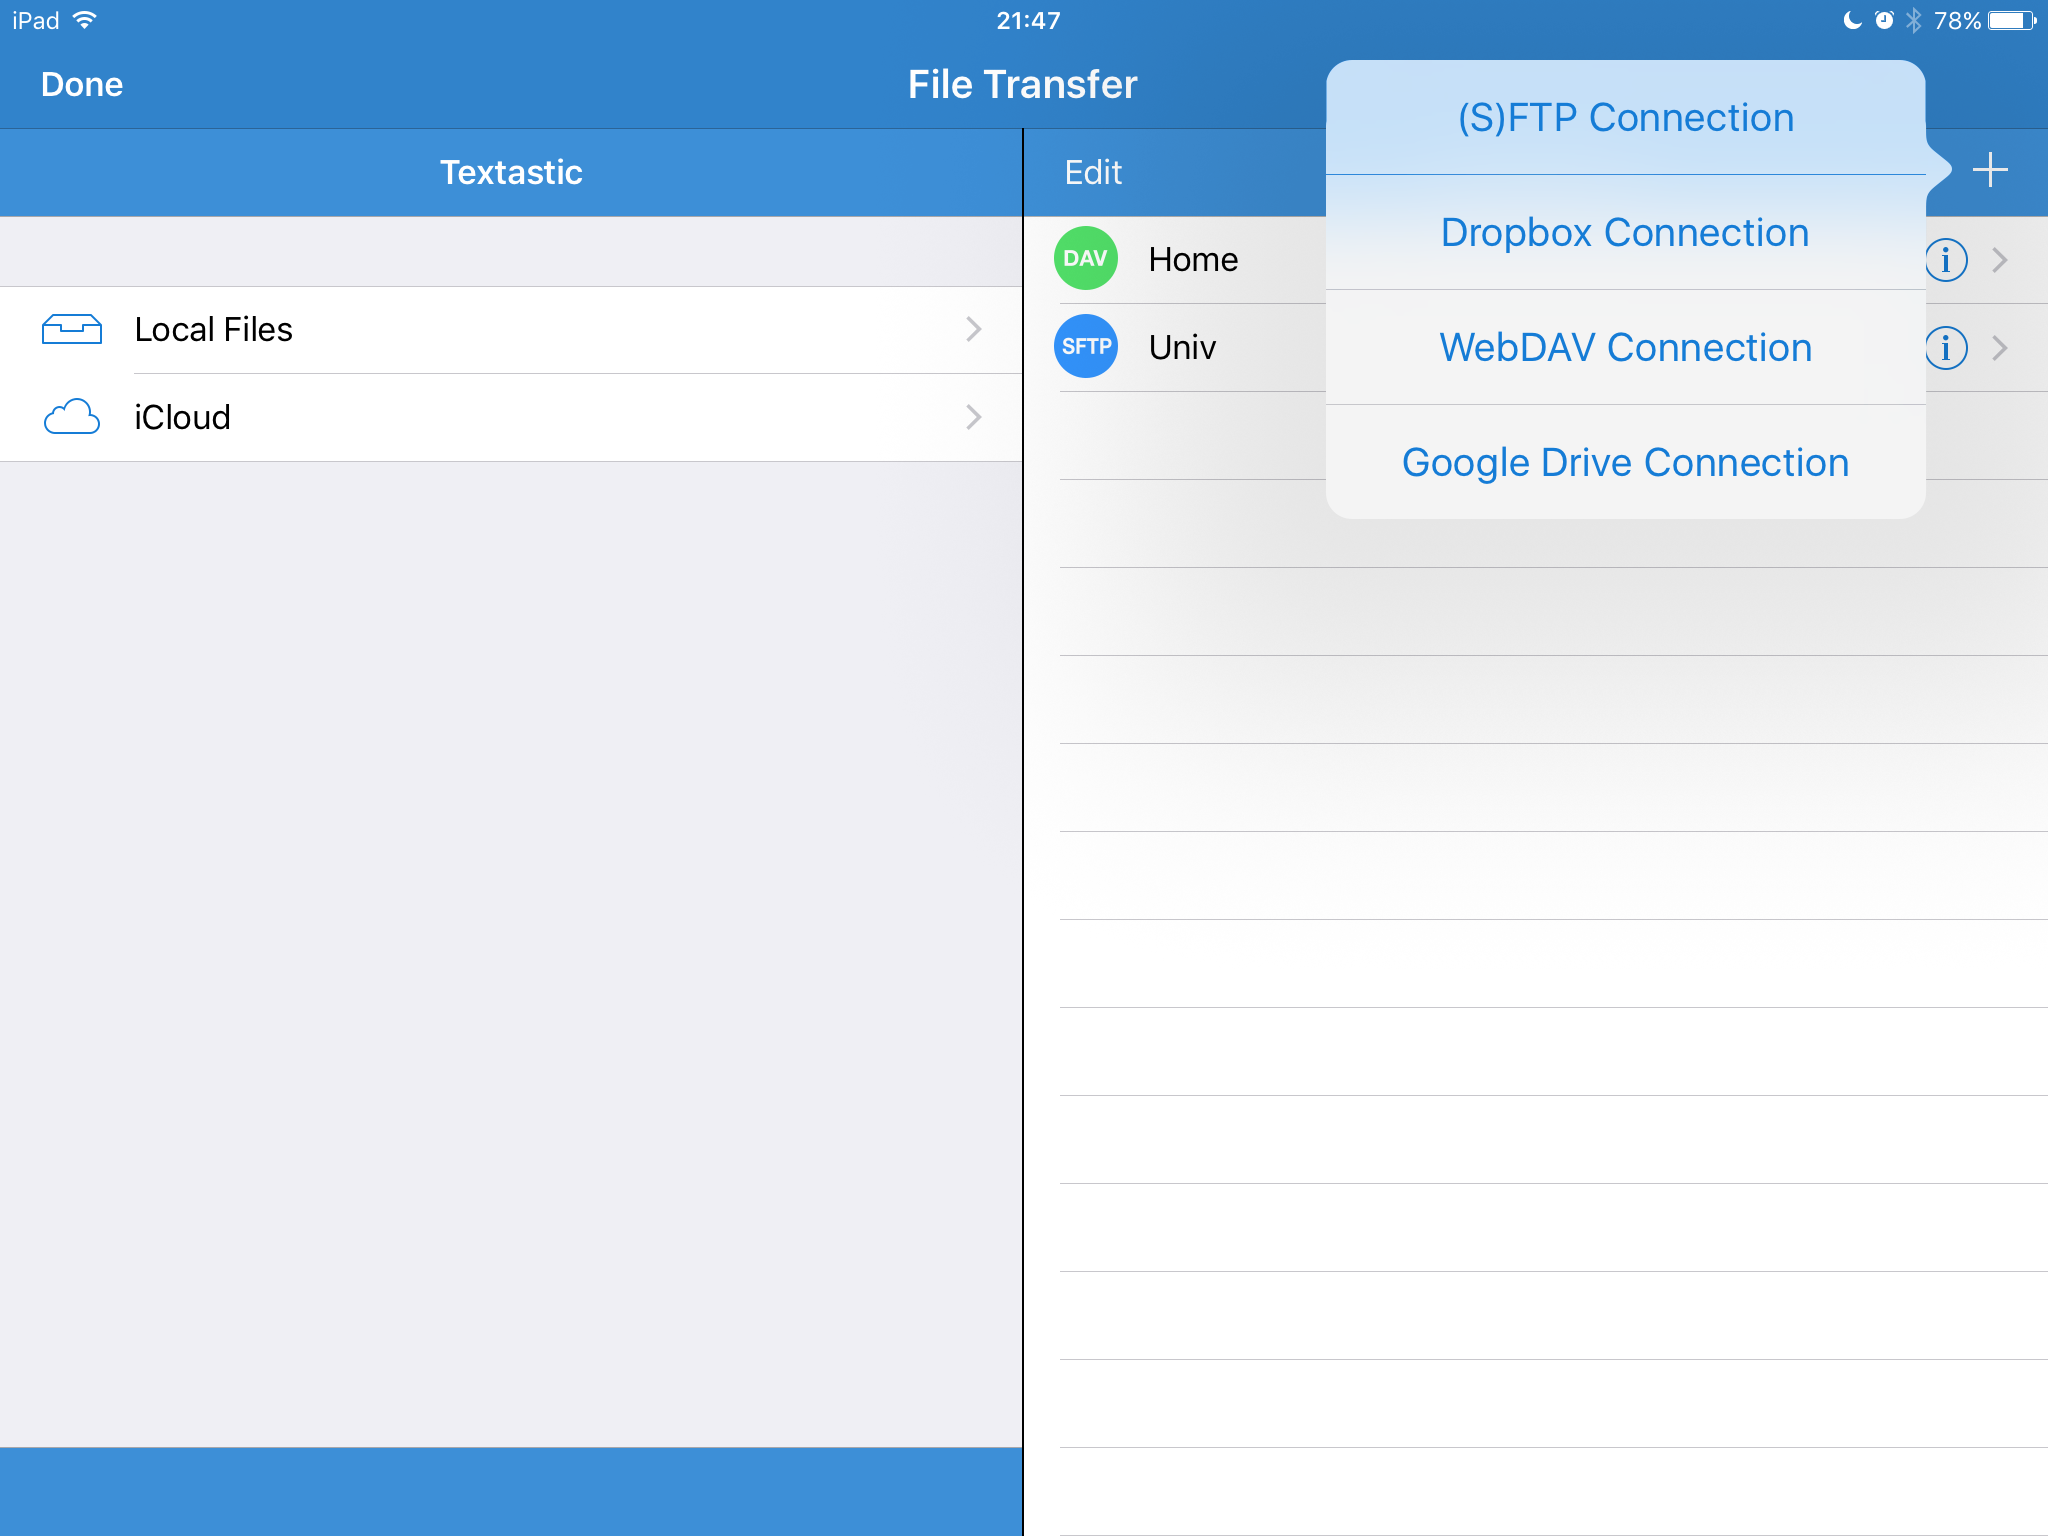
Task: Select Dropbox Connection option
Action: pyautogui.click(x=1625, y=233)
